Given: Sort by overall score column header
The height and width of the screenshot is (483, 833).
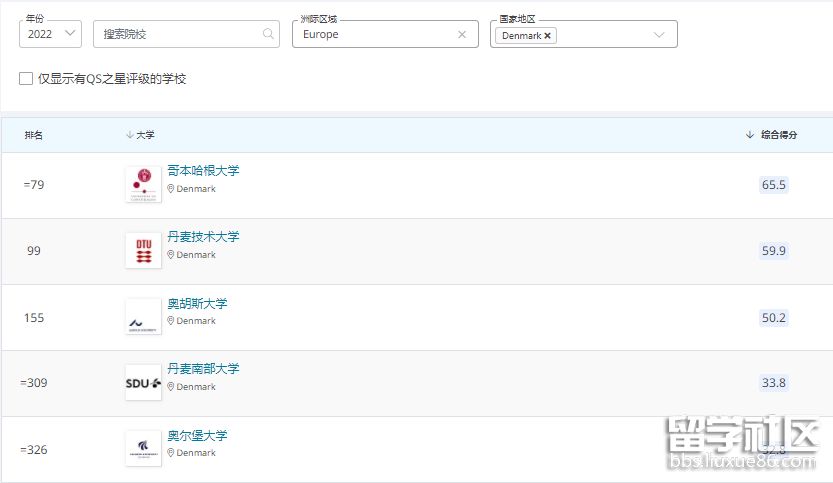Looking at the screenshot, I should tap(771, 135).
